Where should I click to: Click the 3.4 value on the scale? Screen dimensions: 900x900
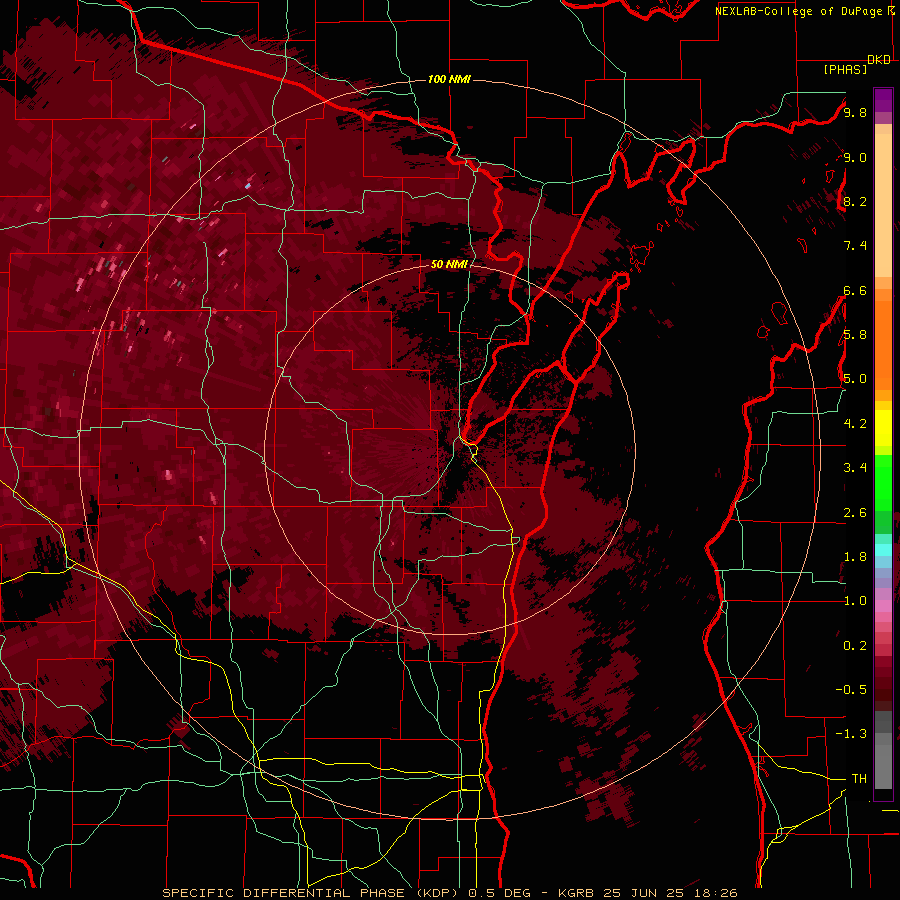tap(855, 468)
